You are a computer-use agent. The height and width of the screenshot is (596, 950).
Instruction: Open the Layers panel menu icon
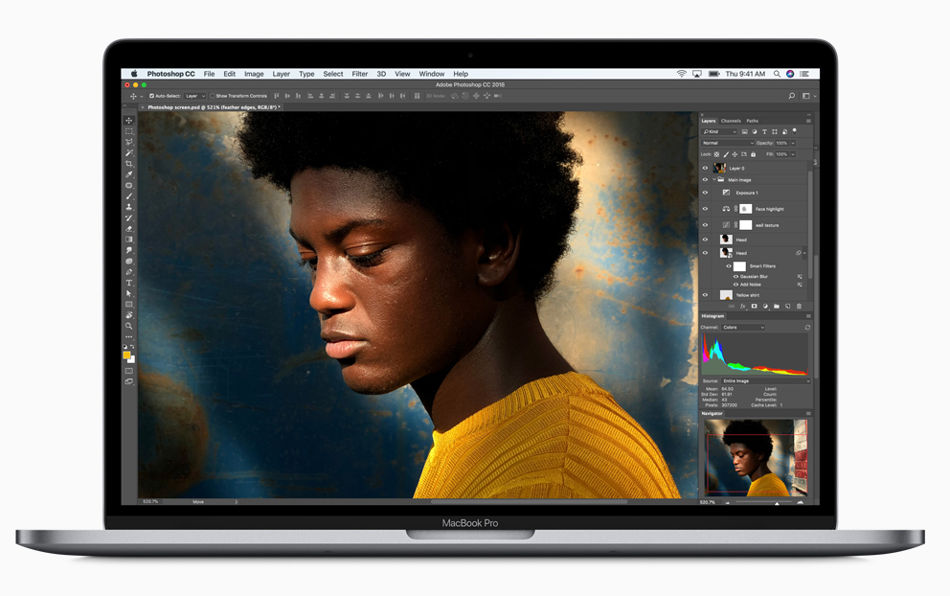pyautogui.click(x=808, y=121)
